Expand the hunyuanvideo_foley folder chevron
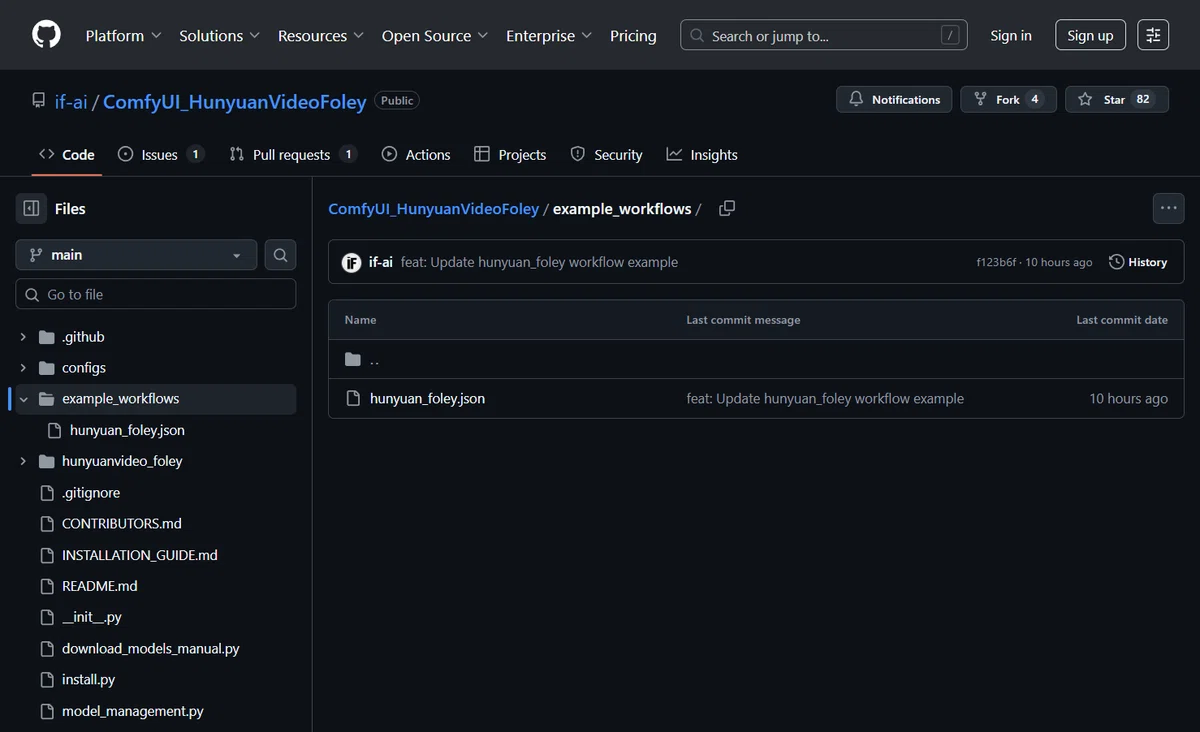The width and height of the screenshot is (1200, 732). click(23, 461)
